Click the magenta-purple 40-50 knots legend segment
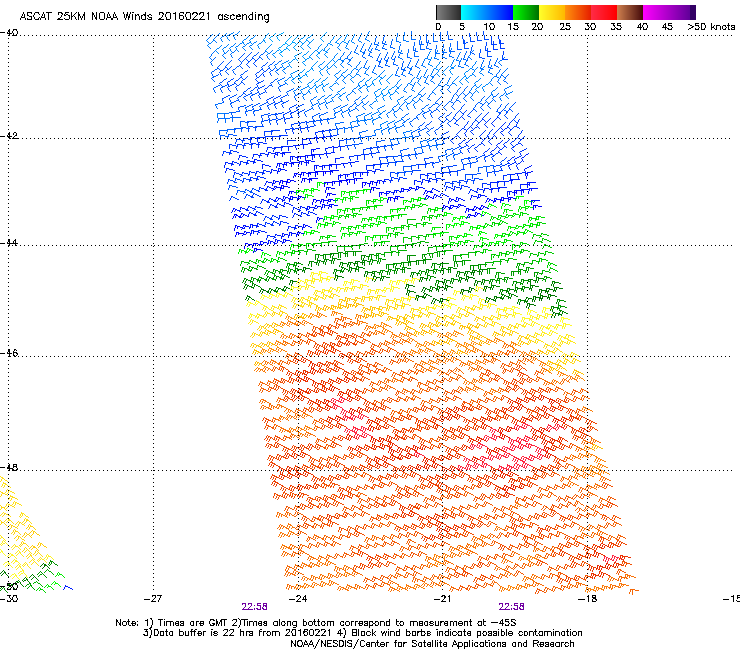Screen dimensions: 740x650 click(669, 12)
